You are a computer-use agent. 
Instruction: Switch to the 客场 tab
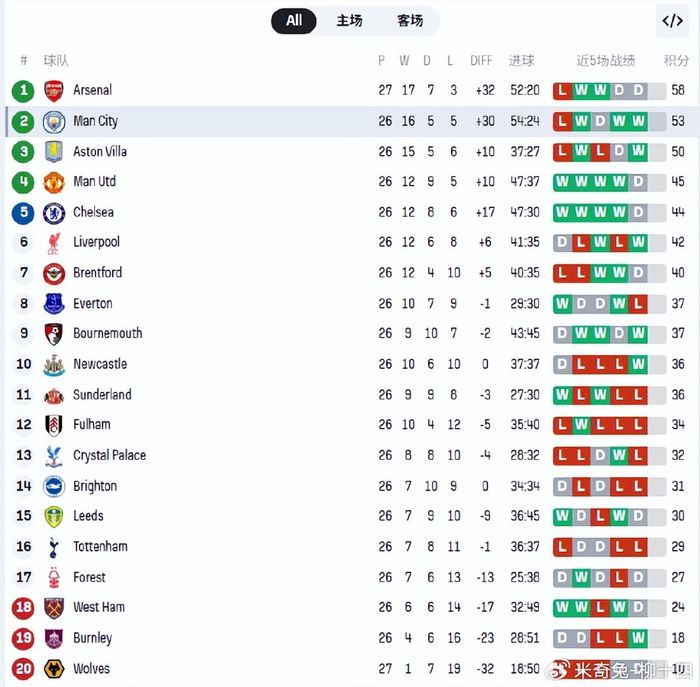[x=410, y=21]
